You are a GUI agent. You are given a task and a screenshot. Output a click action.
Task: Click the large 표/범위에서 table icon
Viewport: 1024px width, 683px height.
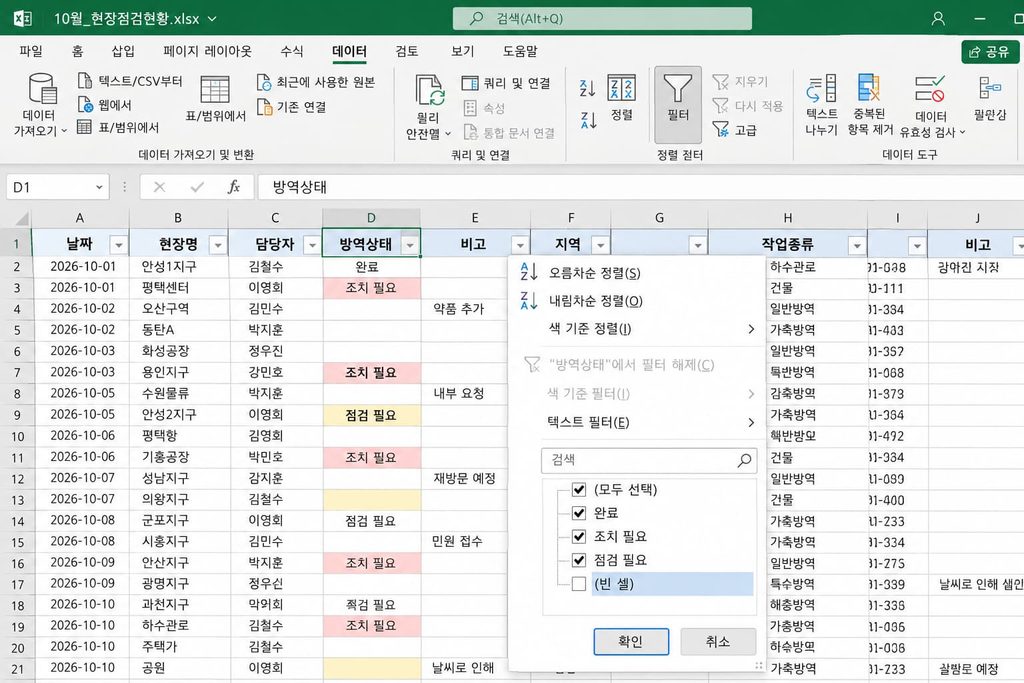(x=215, y=90)
